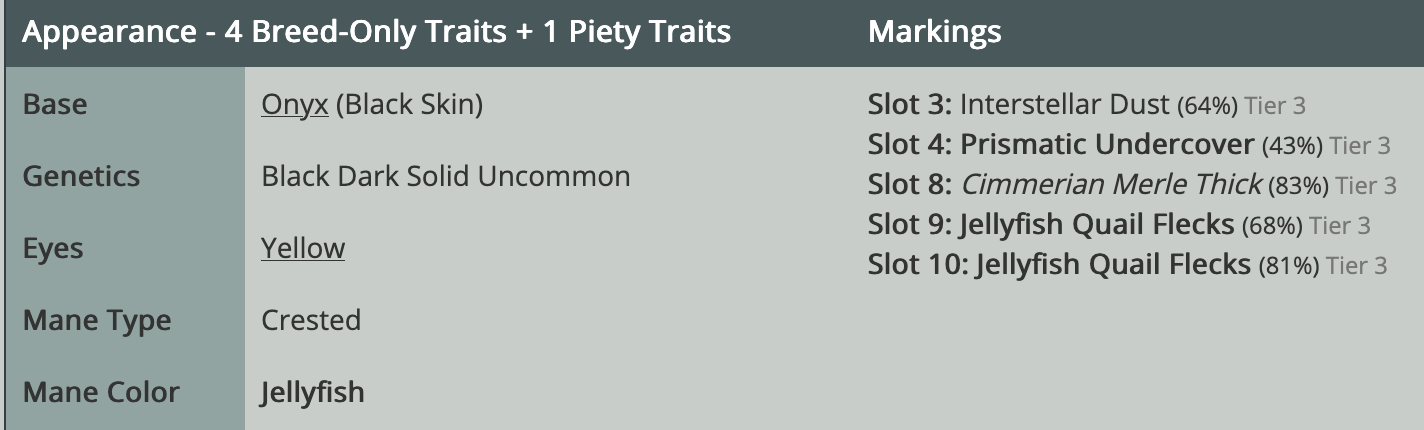The width and height of the screenshot is (1424, 430).
Task: Click the Appearance section header
Action: (x=376, y=32)
